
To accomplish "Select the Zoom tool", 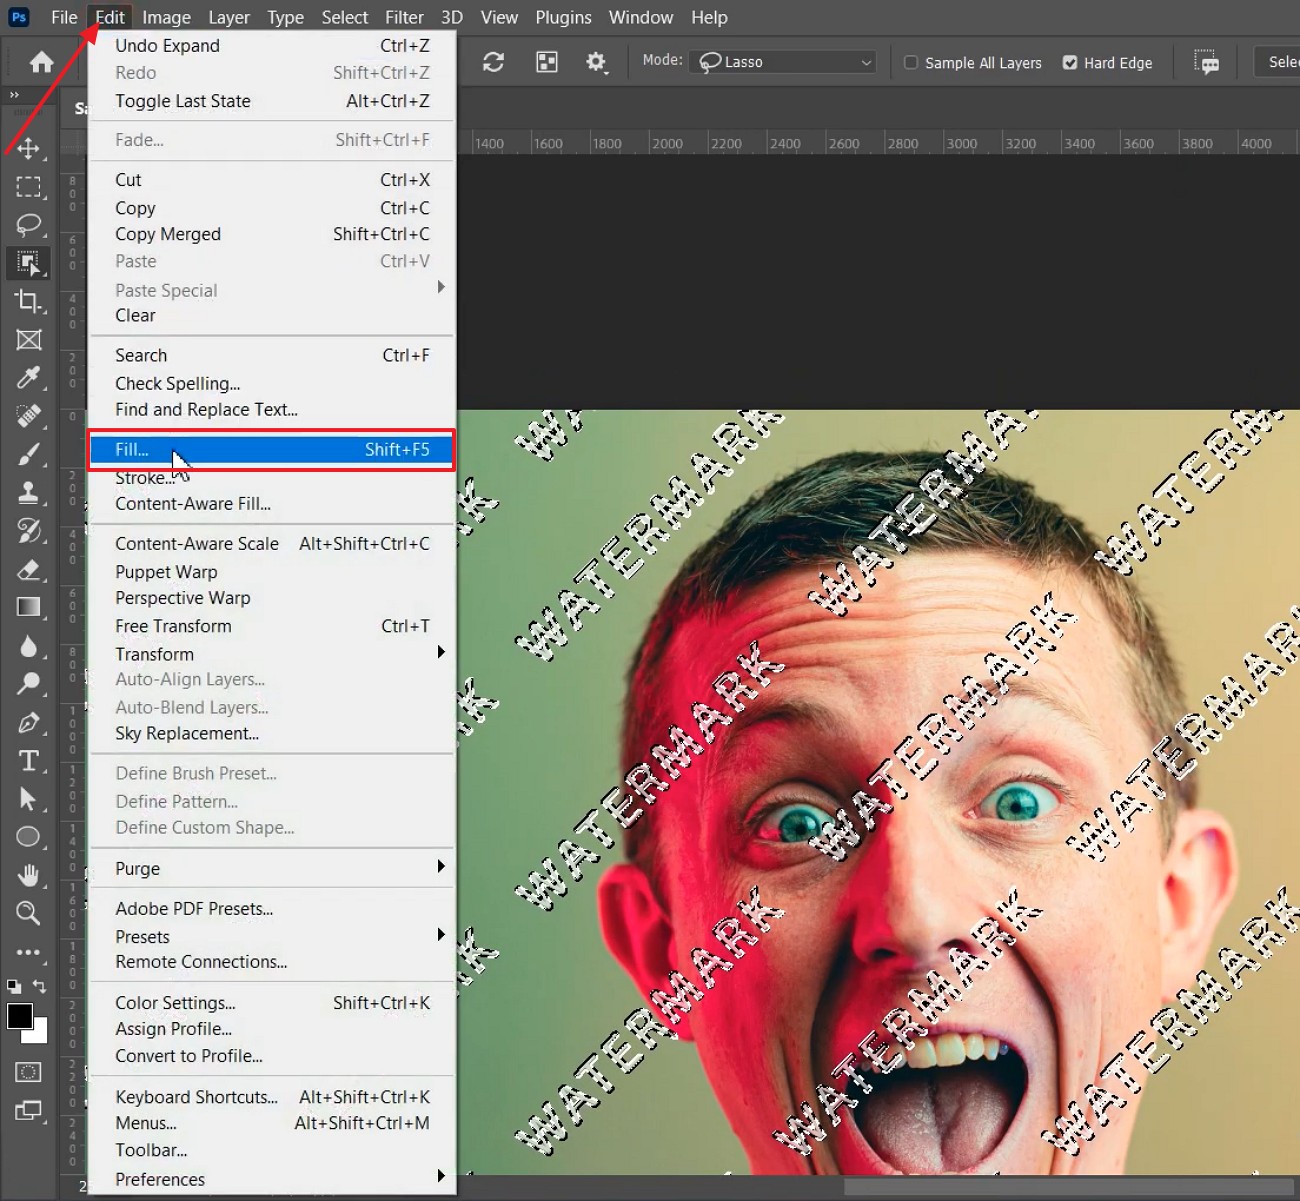I will point(28,913).
